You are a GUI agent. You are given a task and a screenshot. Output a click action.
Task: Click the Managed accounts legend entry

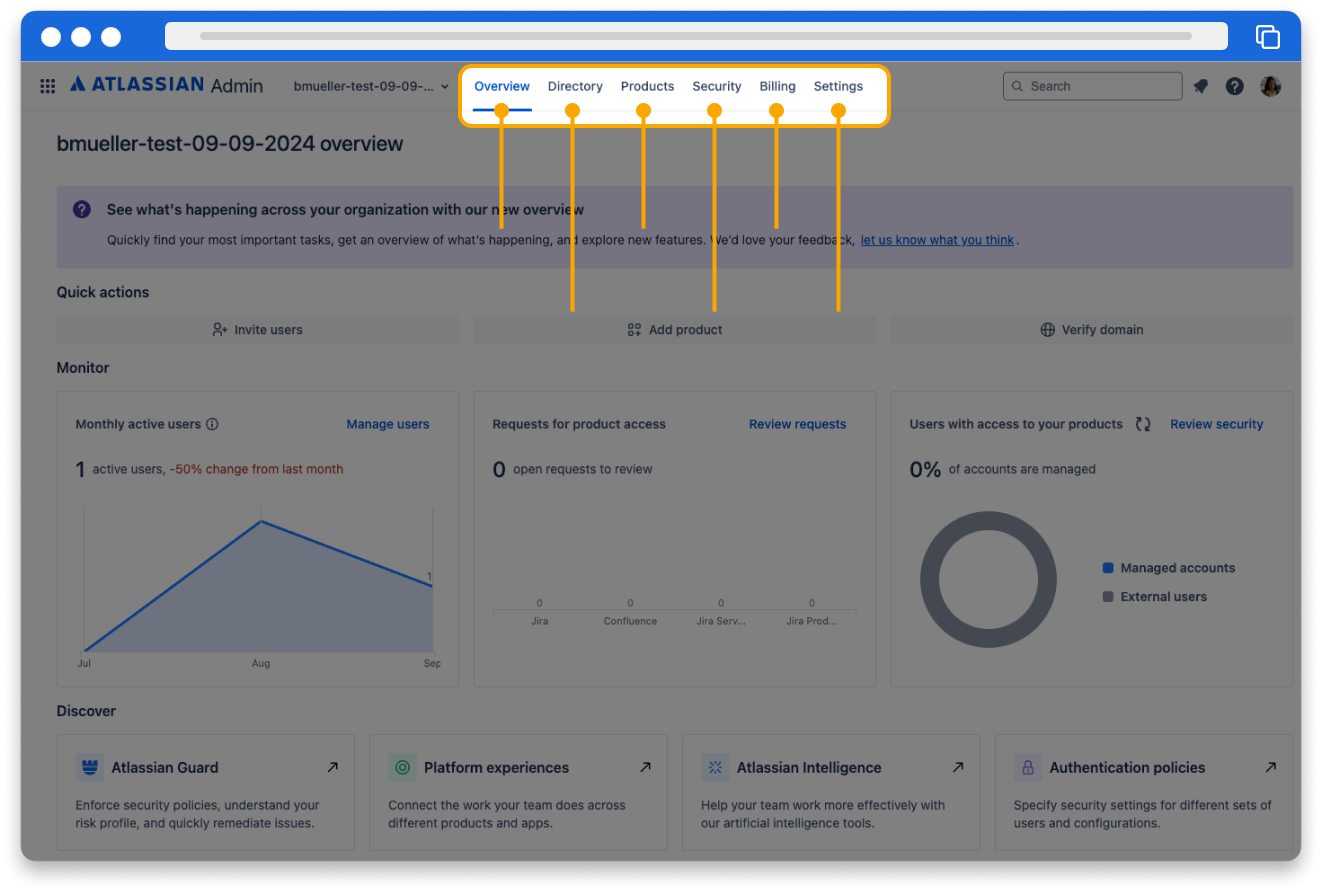(1168, 568)
